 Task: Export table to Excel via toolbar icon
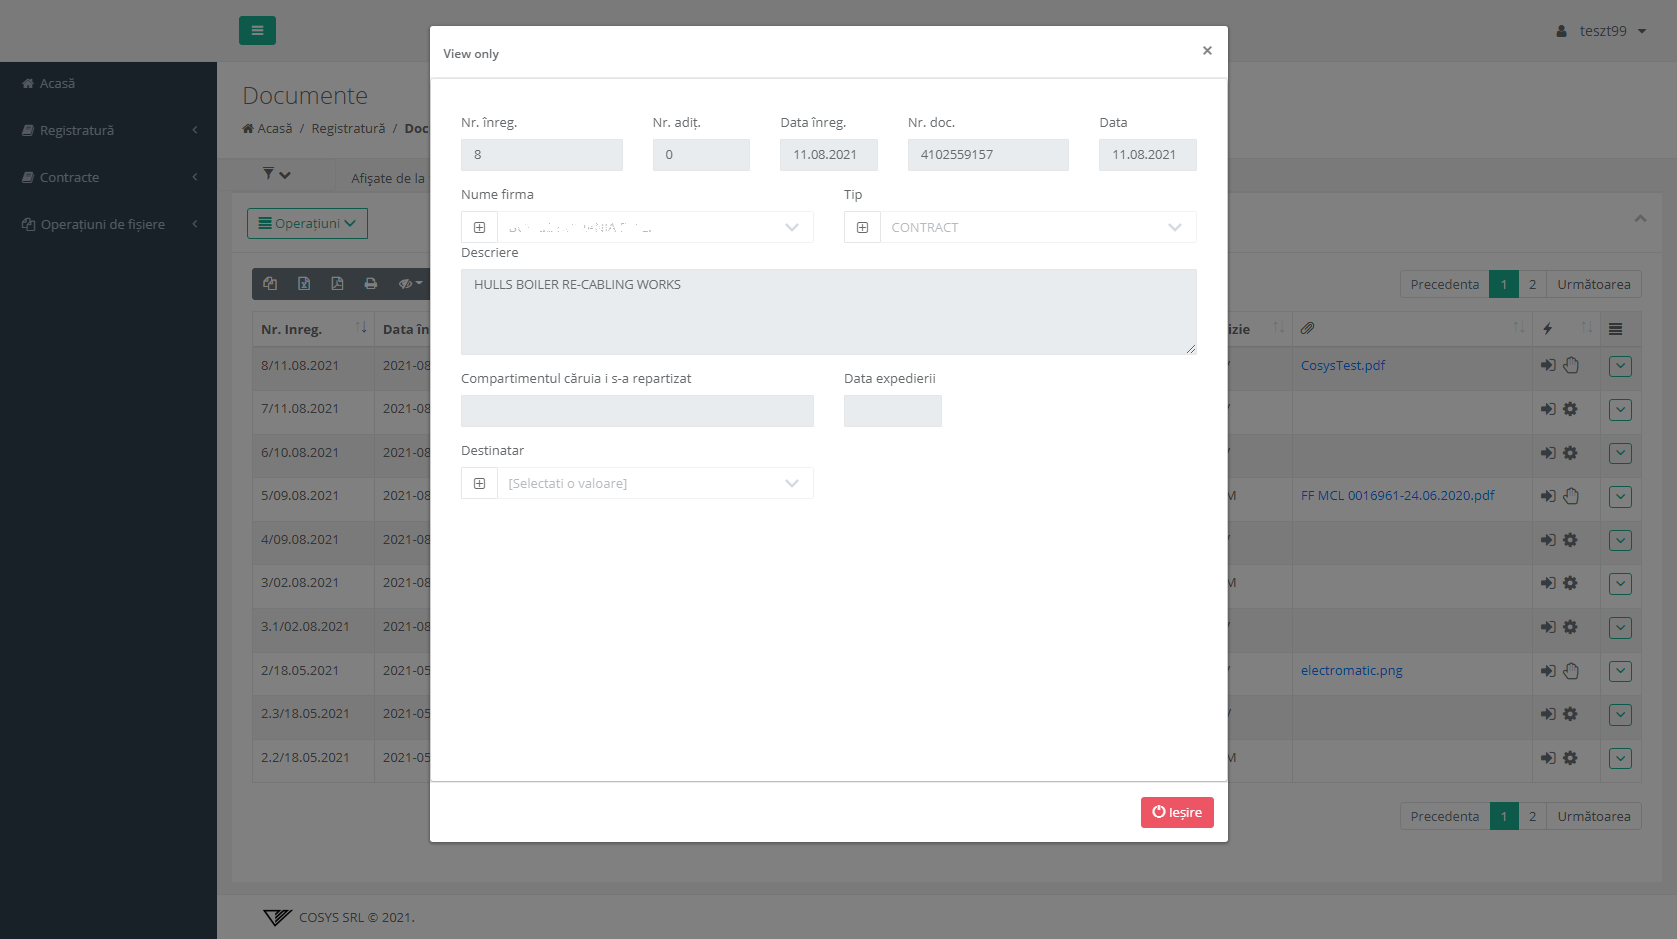(x=304, y=284)
